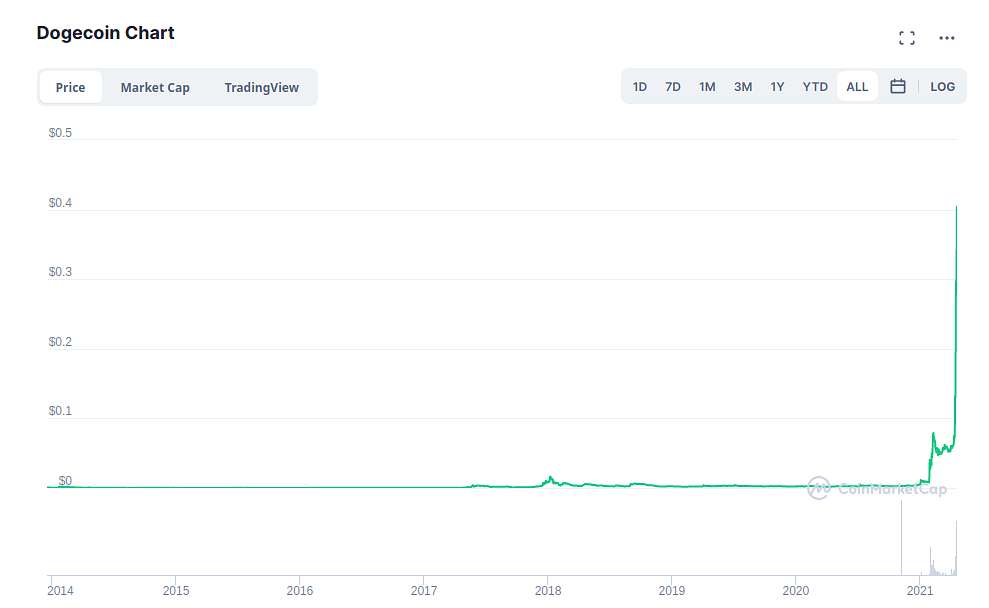Click the 2021 price peak near $0.4

(956, 208)
